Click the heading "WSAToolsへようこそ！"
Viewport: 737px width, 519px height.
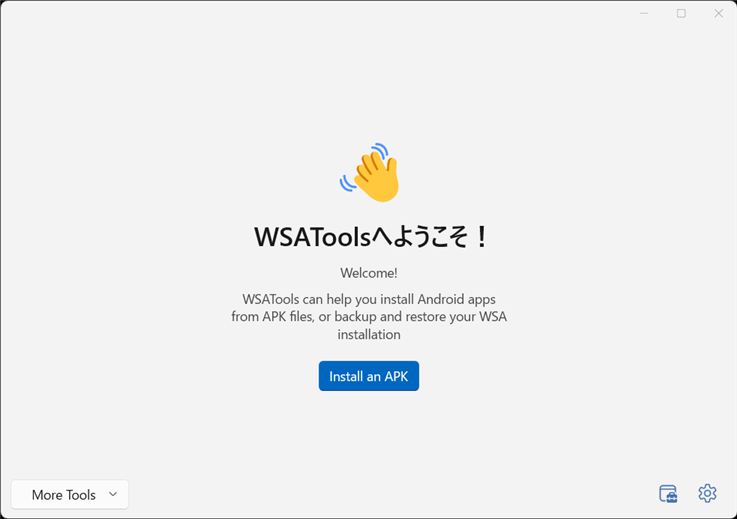(x=371, y=236)
